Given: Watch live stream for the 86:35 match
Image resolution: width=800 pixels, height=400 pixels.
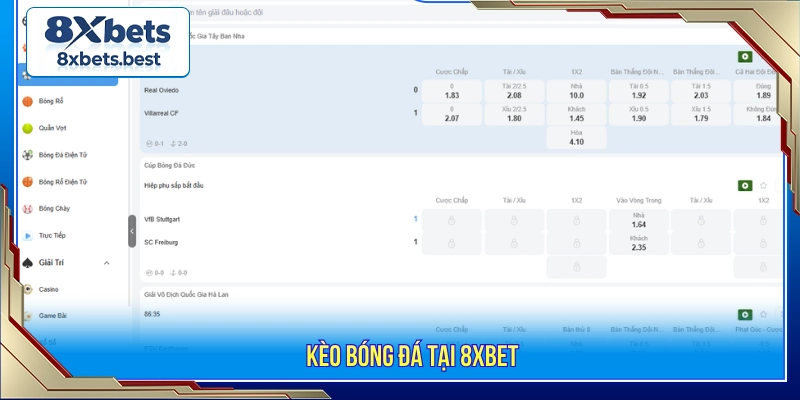Looking at the screenshot, I should [745, 315].
